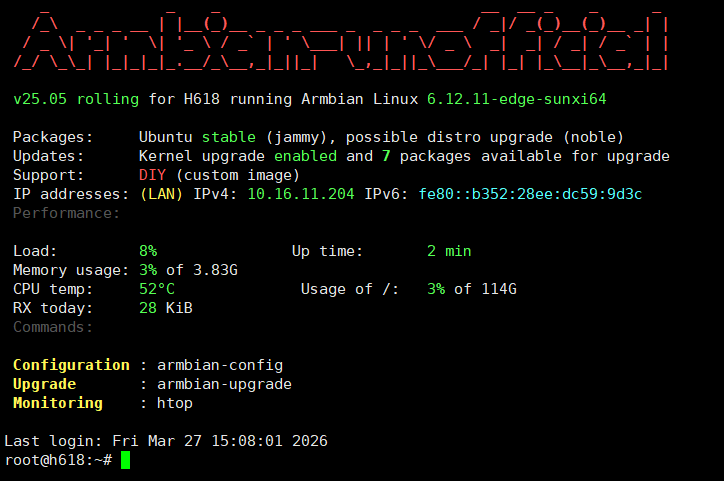Viewport: 724px width, 481px height.
Task: Click the armbian-upgrade command text
Action: point(224,384)
